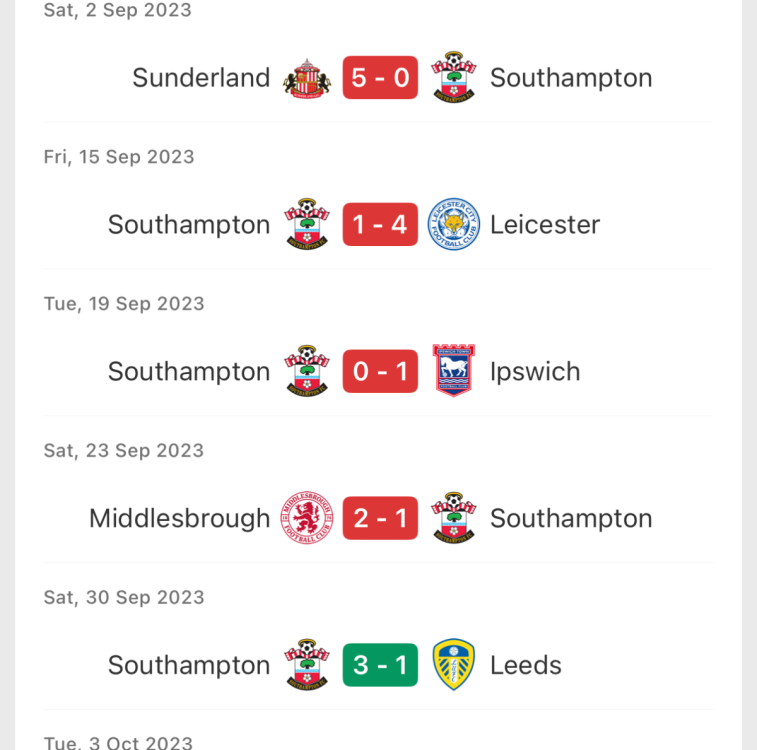Open the 1 - 4 score result
This screenshot has width=757, height=750.
pos(380,224)
